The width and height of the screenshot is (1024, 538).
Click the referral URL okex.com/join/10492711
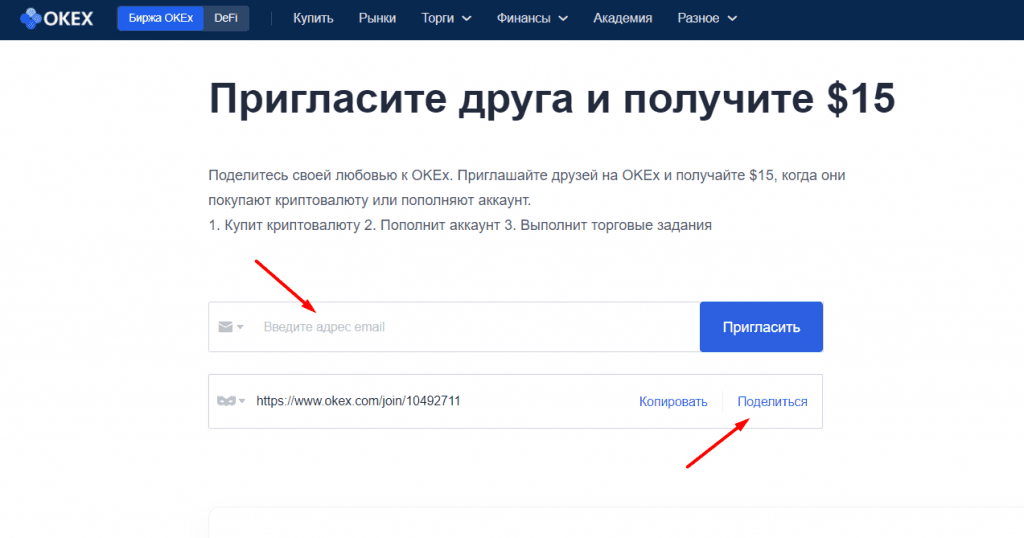coord(358,401)
